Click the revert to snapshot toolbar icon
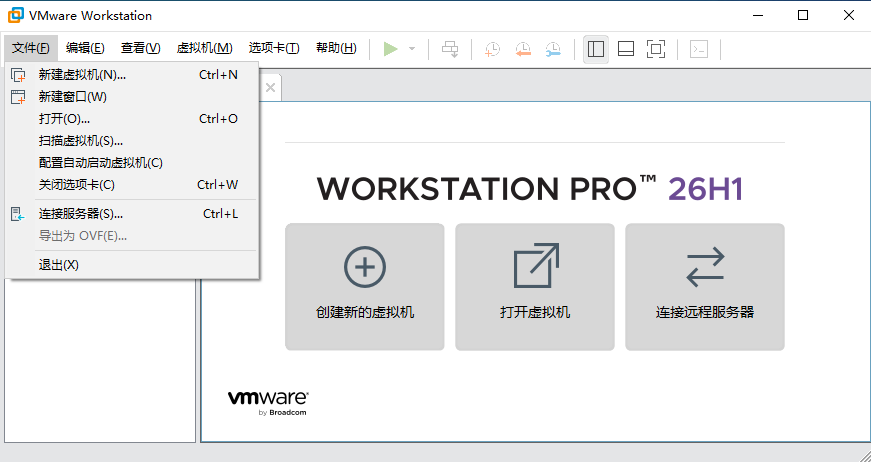This screenshot has height=462, width=871. point(523,49)
